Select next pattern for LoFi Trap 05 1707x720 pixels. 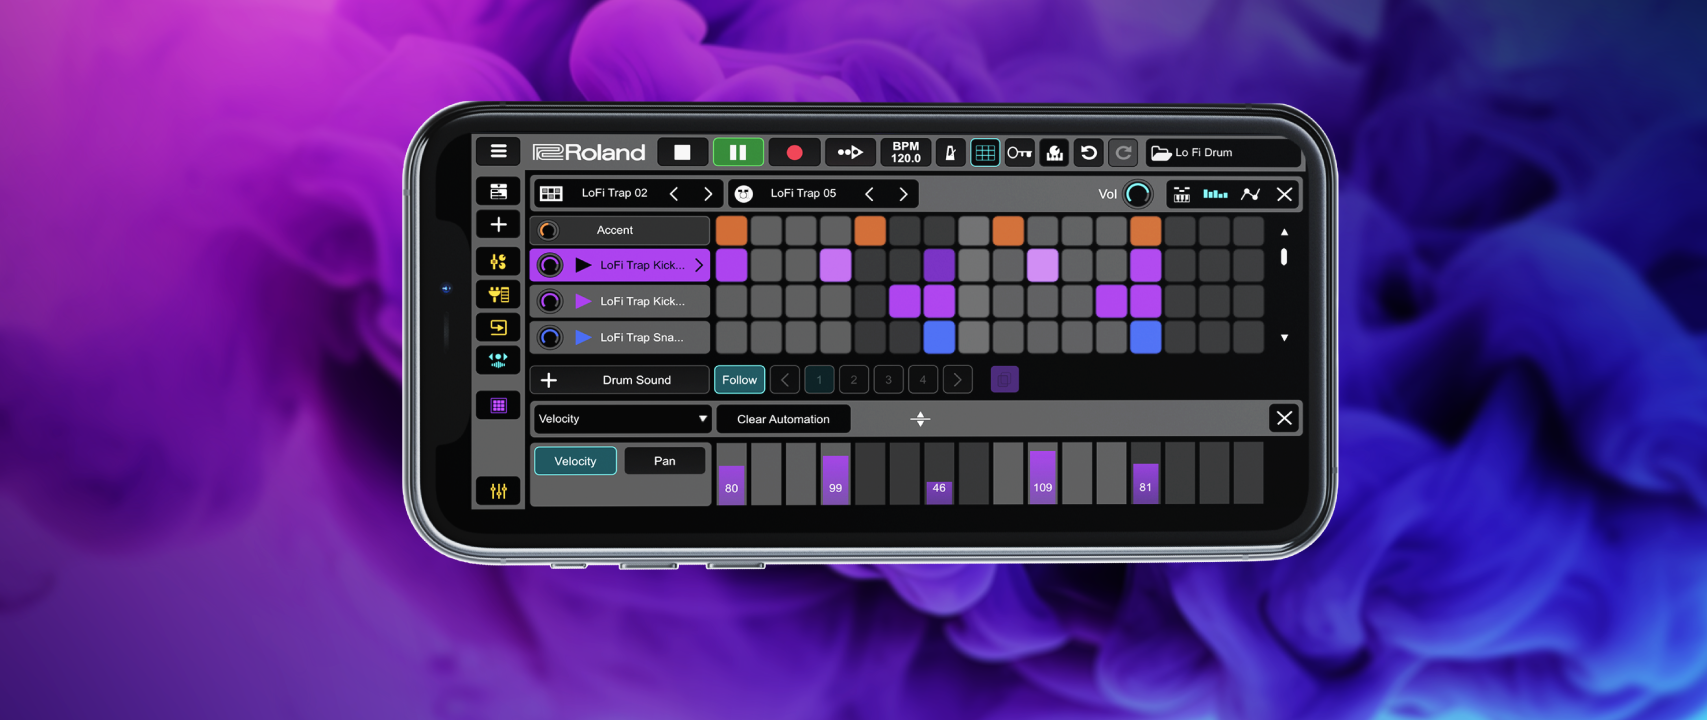(903, 193)
